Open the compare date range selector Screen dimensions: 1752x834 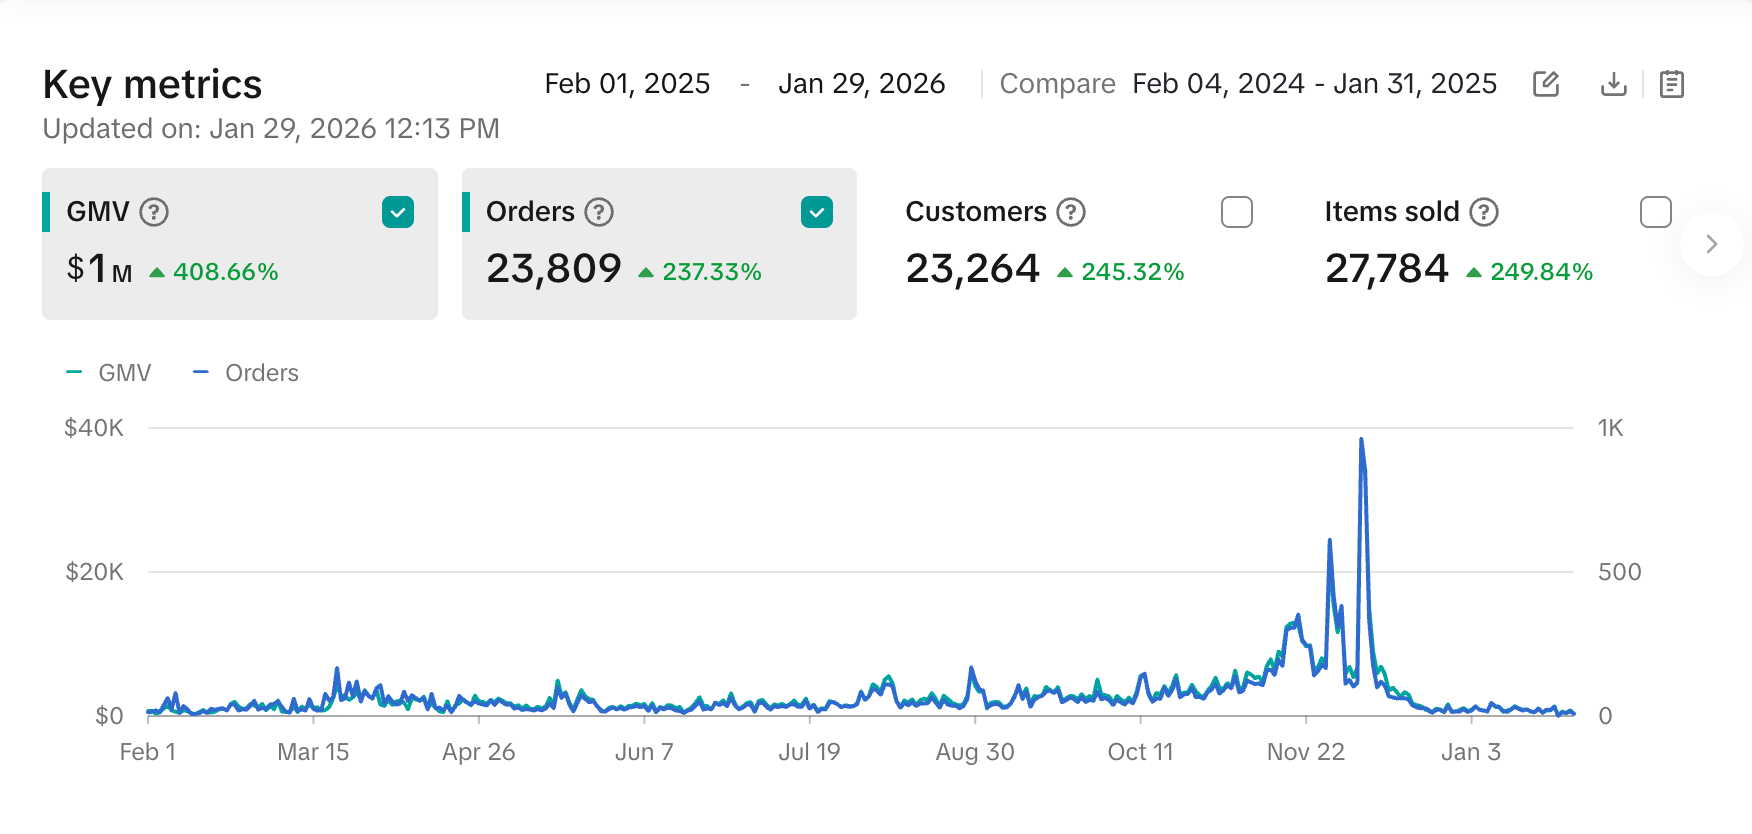pos(1314,84)
